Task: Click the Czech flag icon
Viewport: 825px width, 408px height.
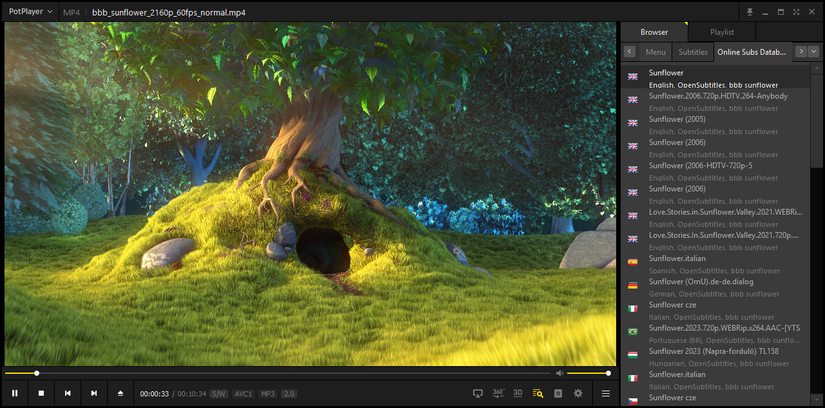Action: 632,401
